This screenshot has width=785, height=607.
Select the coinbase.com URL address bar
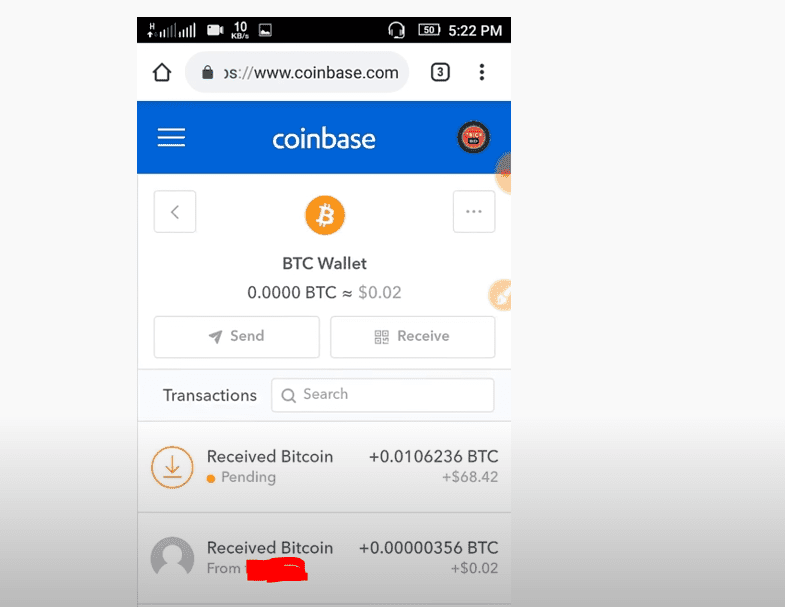[x=297, y=72]
